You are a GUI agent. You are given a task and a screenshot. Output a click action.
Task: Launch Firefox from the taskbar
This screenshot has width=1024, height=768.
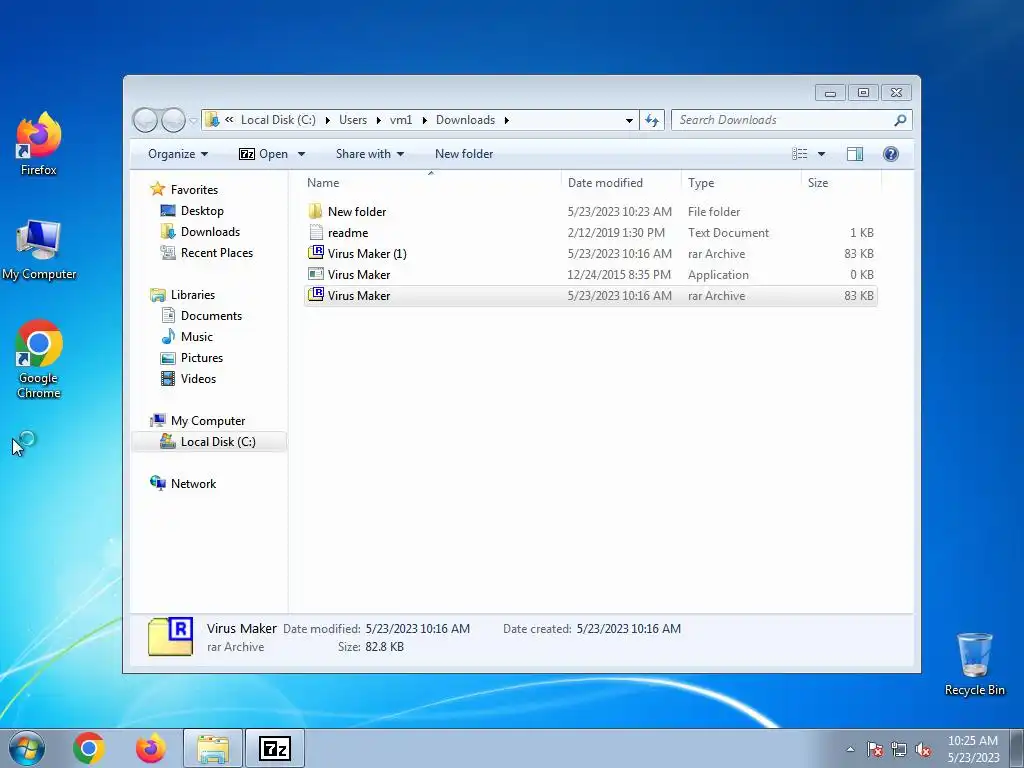tap(150, 748)
